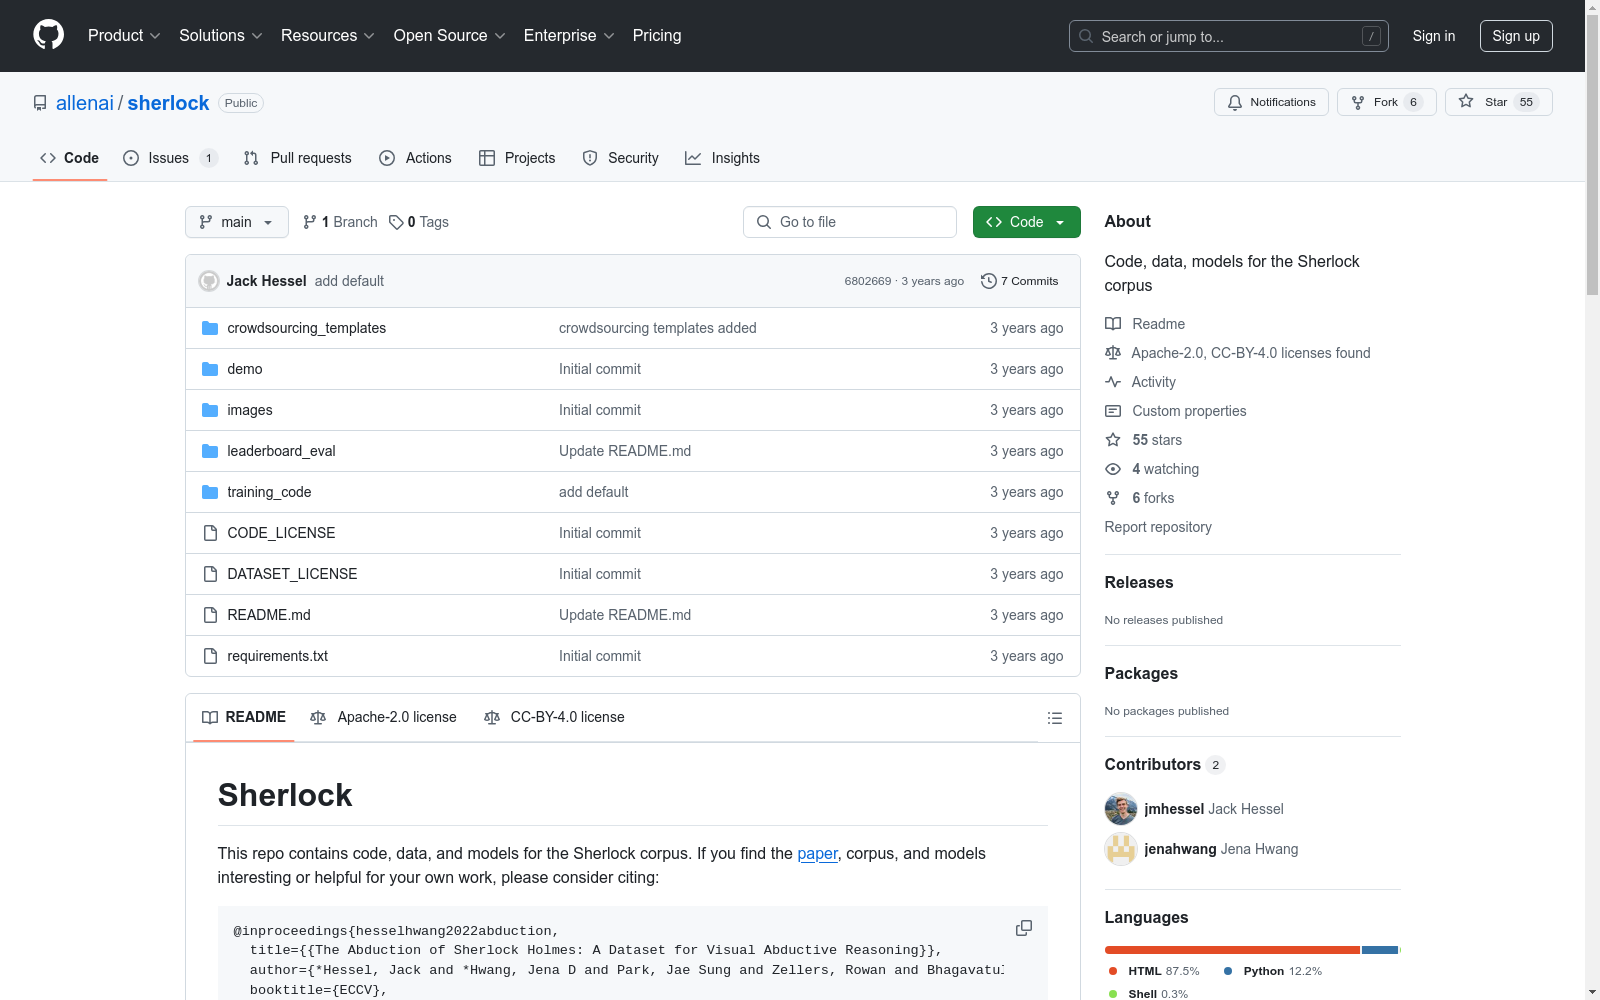The height and width of the screenshot is (1000, 1600).
Task: Open the paper link in README
Action: [x=817, y=853]
